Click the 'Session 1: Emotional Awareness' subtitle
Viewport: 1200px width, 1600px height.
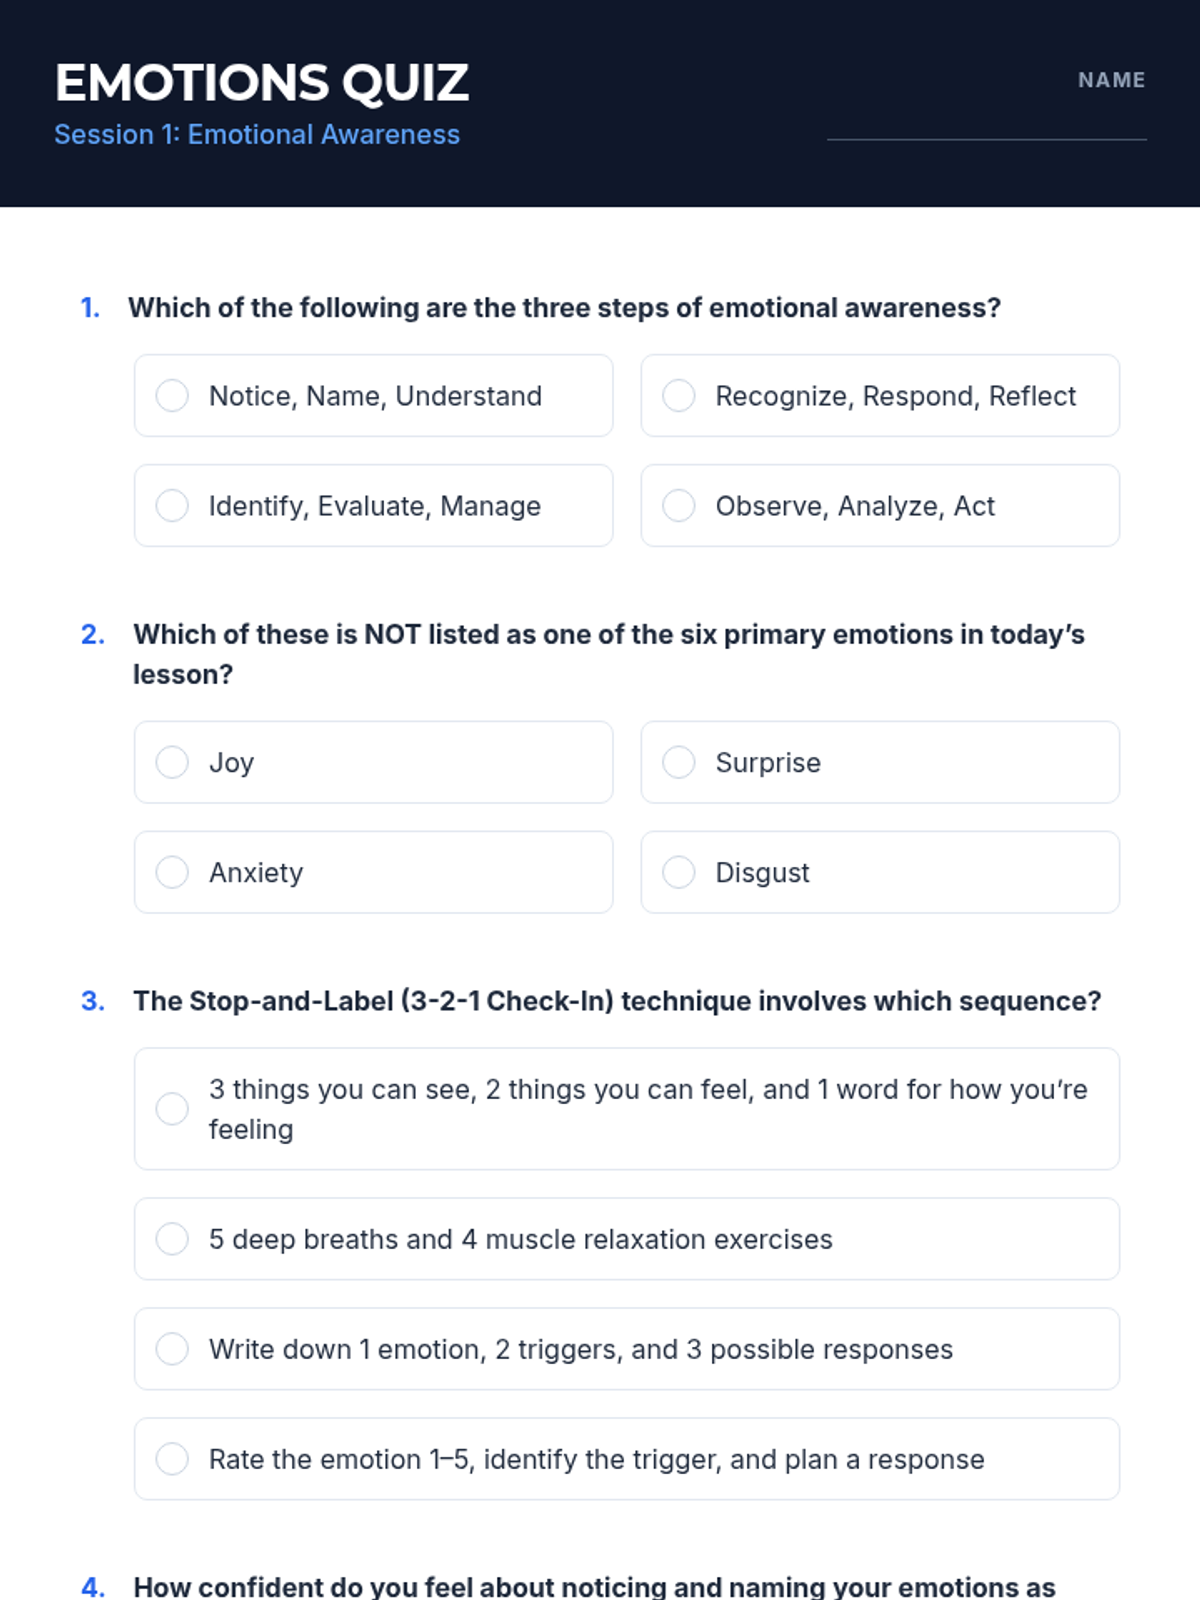(257, 135)
